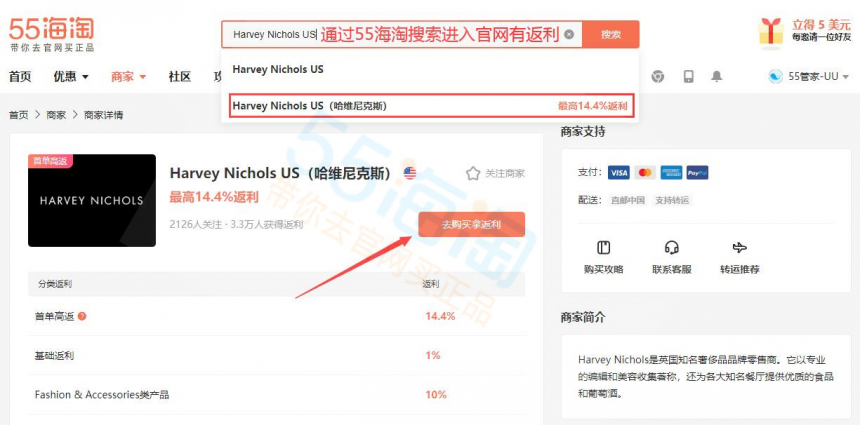Click the US flag icon beside merchant name
The image size is (860, 425).
(x=410, y=173)
